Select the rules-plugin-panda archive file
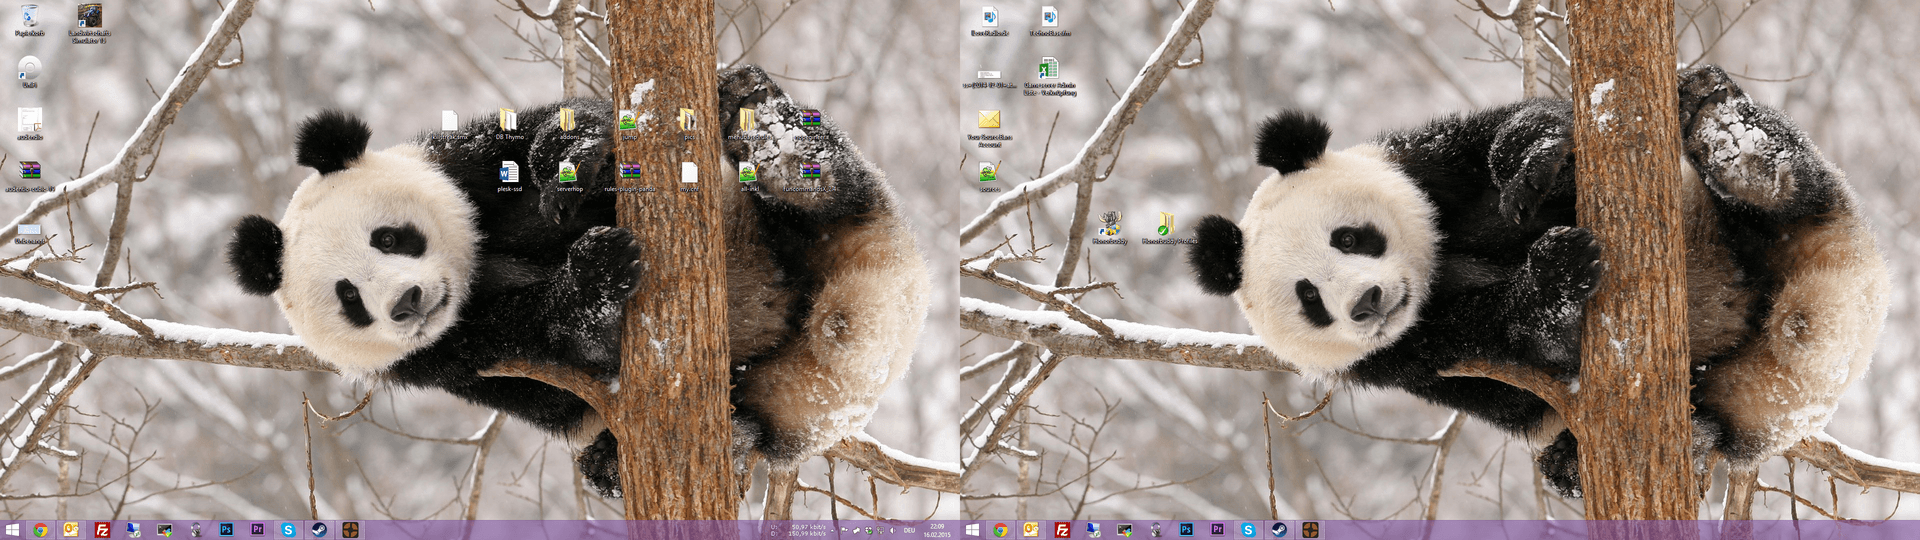 629,176
